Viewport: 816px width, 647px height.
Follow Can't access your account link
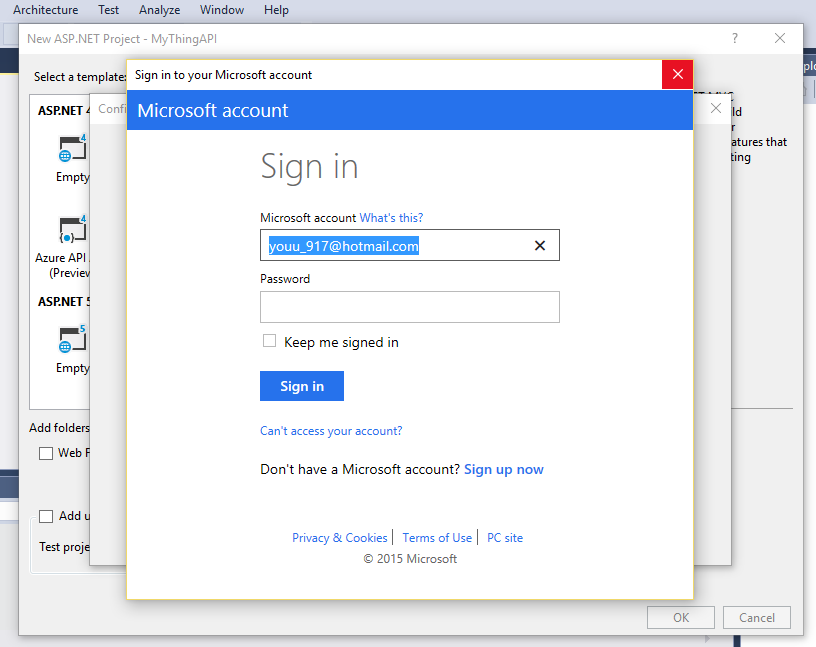[331, 431]
